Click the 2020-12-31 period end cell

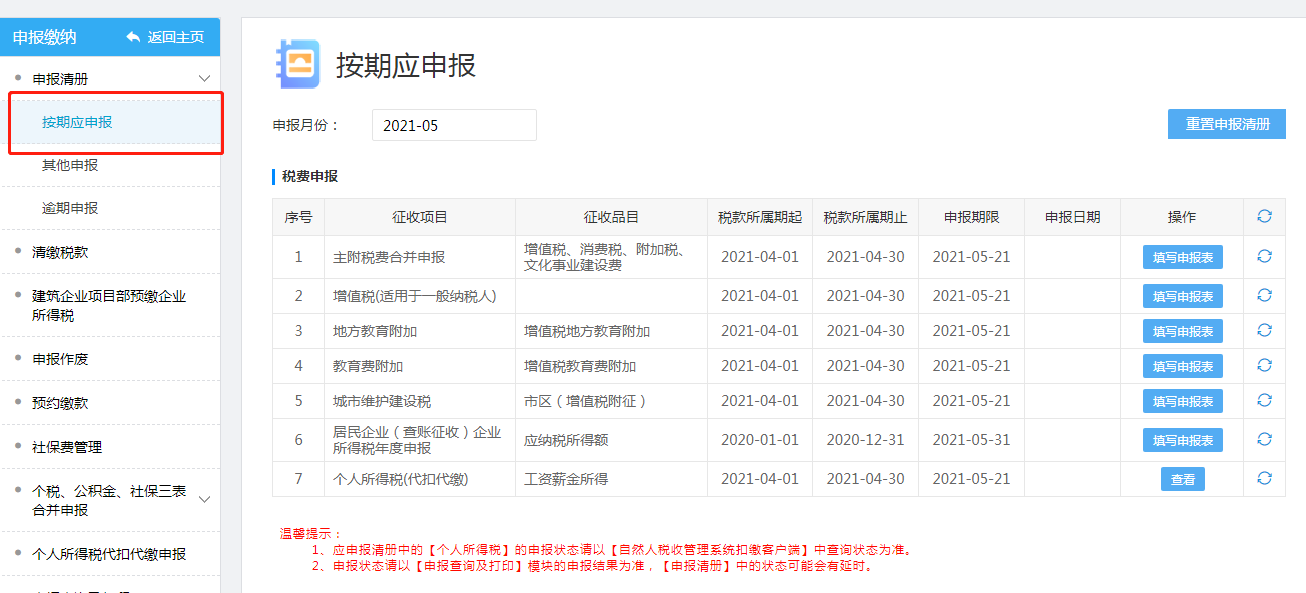pyautogui.click(x=865, y=440)
